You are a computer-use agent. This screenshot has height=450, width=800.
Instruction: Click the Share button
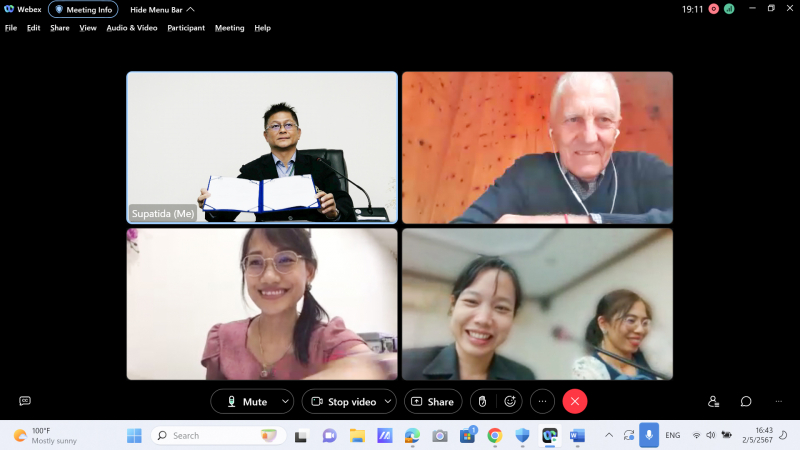point(433,401)
